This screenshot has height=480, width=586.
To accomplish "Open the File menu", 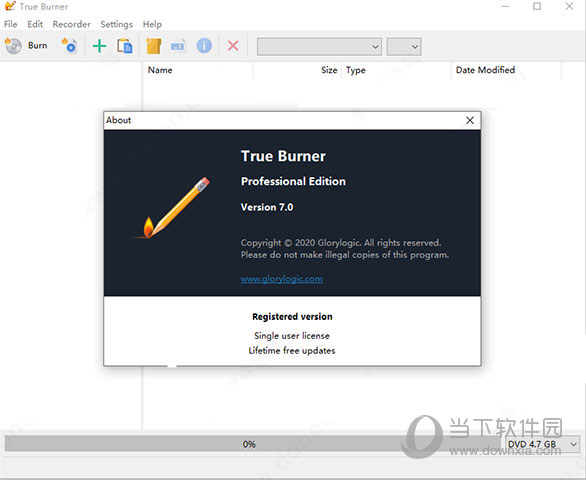I will [x=10, y=24].
